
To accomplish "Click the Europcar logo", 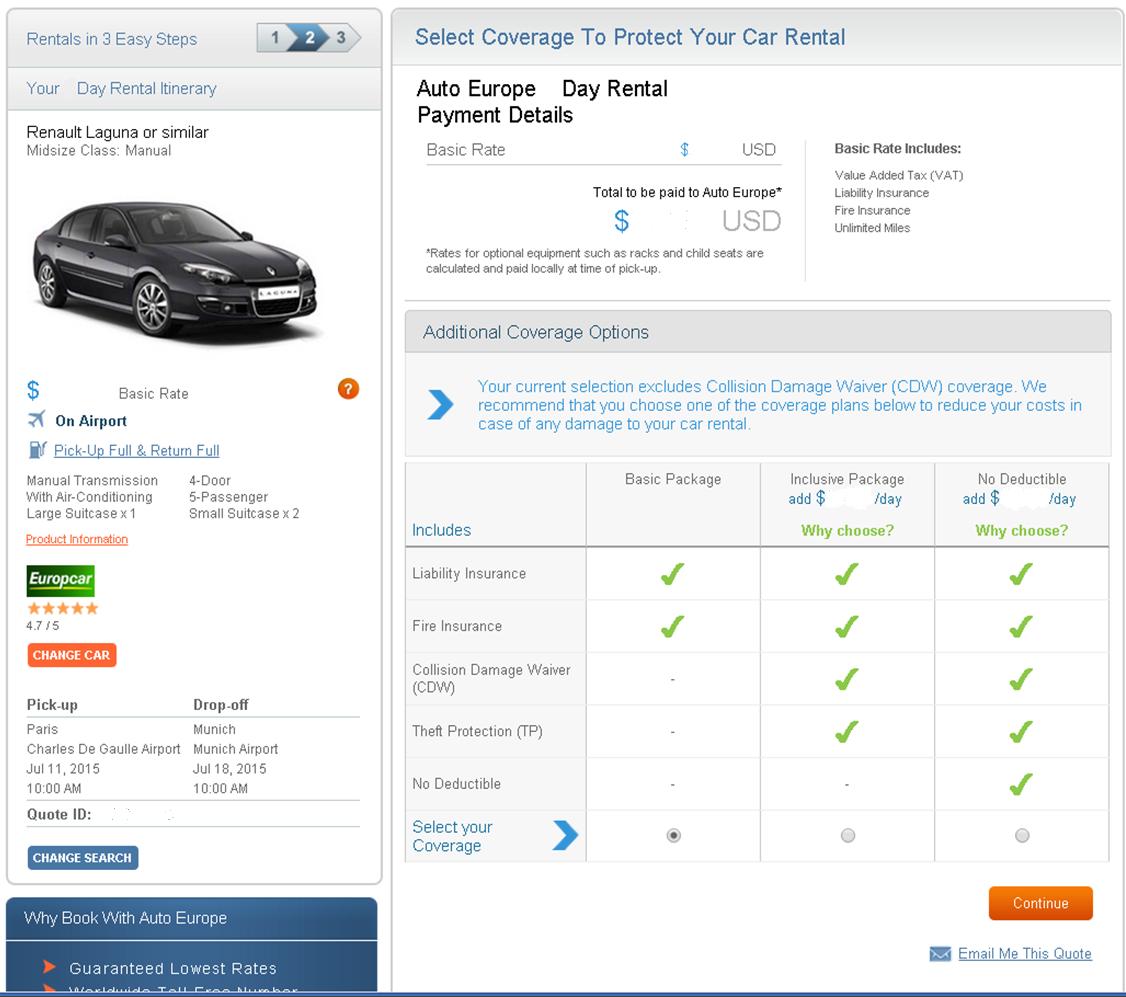I will [x=60, y=580].
